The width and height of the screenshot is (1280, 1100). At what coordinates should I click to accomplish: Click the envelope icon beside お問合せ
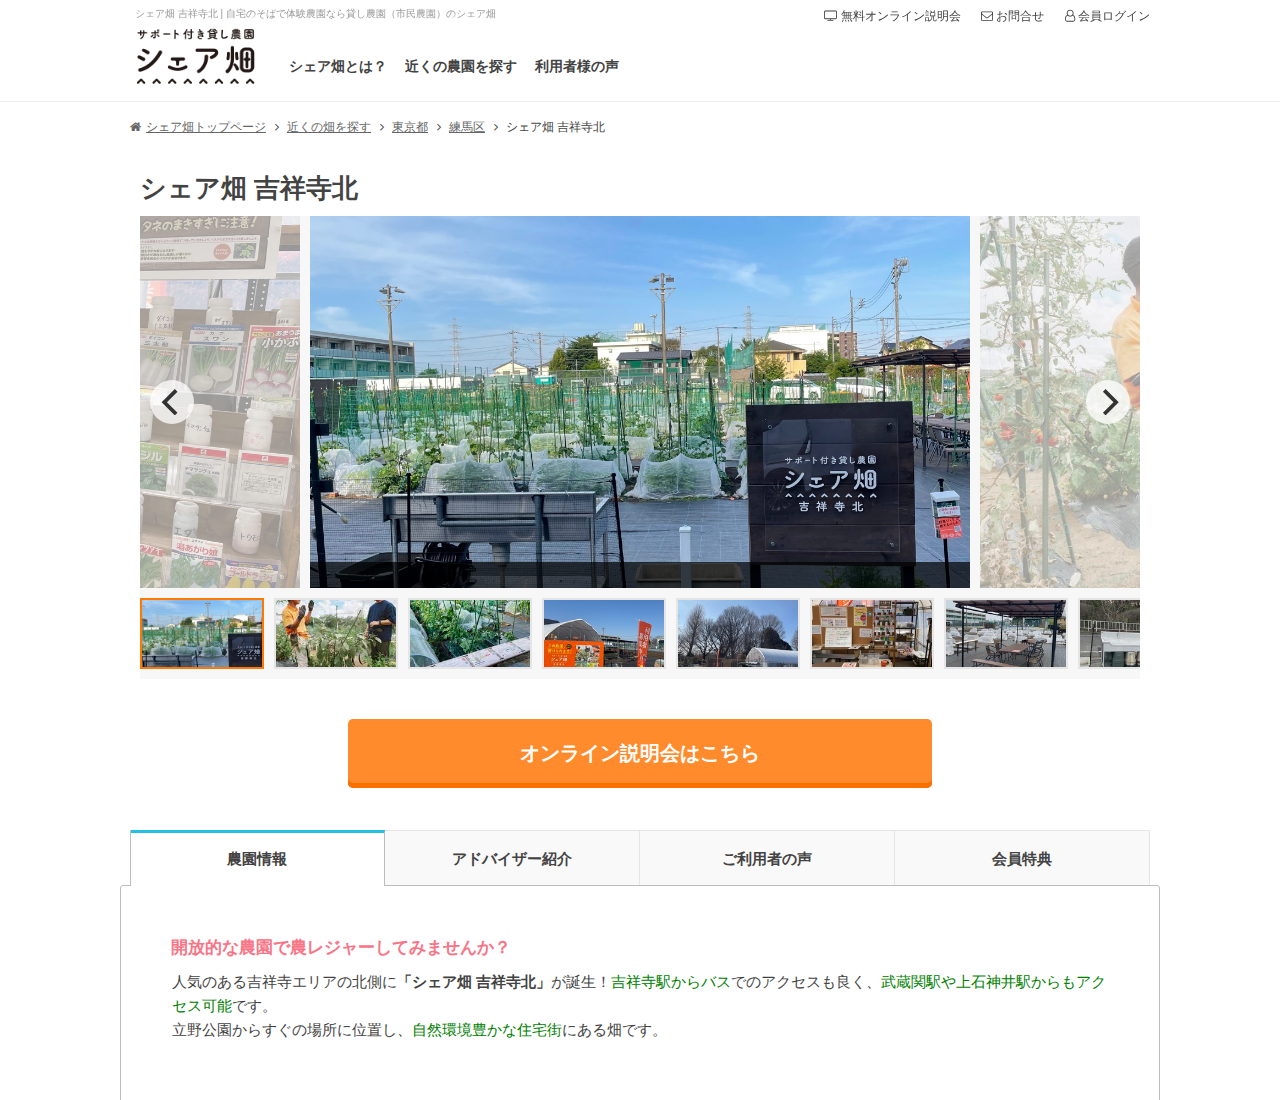987,16
